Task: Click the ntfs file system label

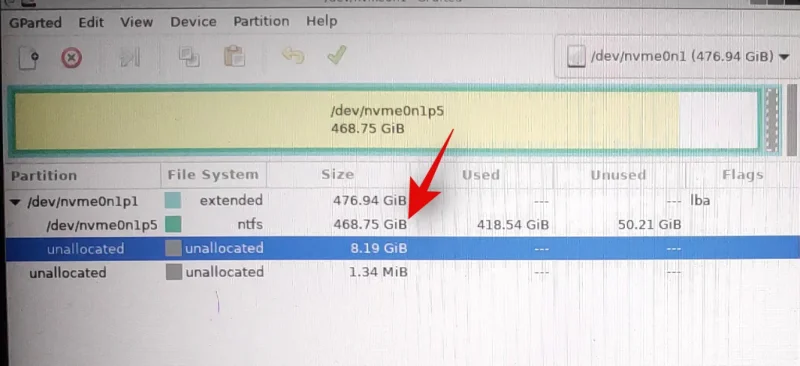Action: (x=250, y=224)
